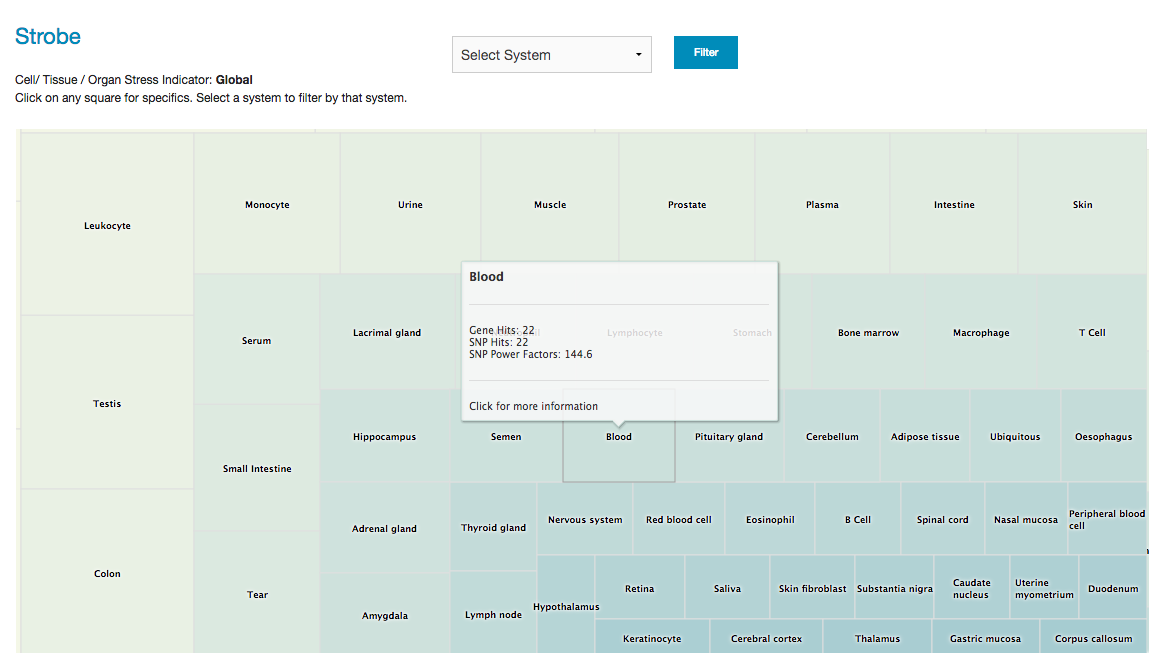
Task: Open the Hippocampus square
Action: point(384,437)
